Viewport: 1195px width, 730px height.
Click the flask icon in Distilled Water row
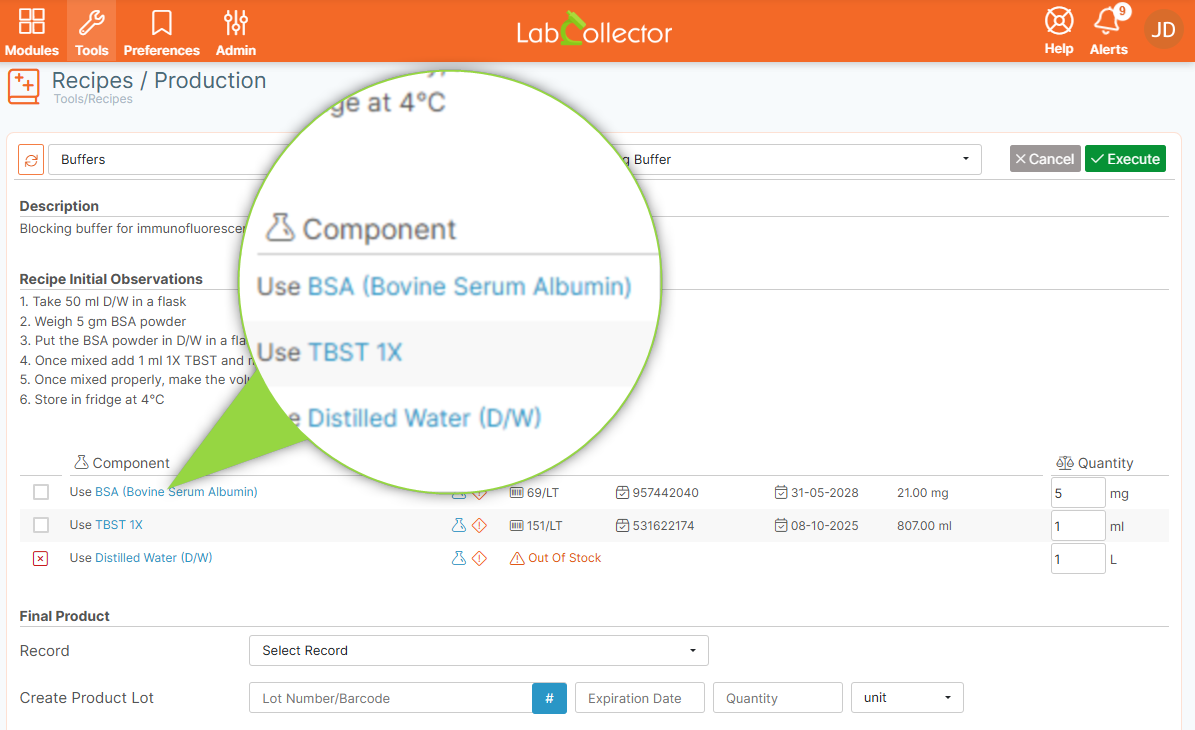point(459,558)
